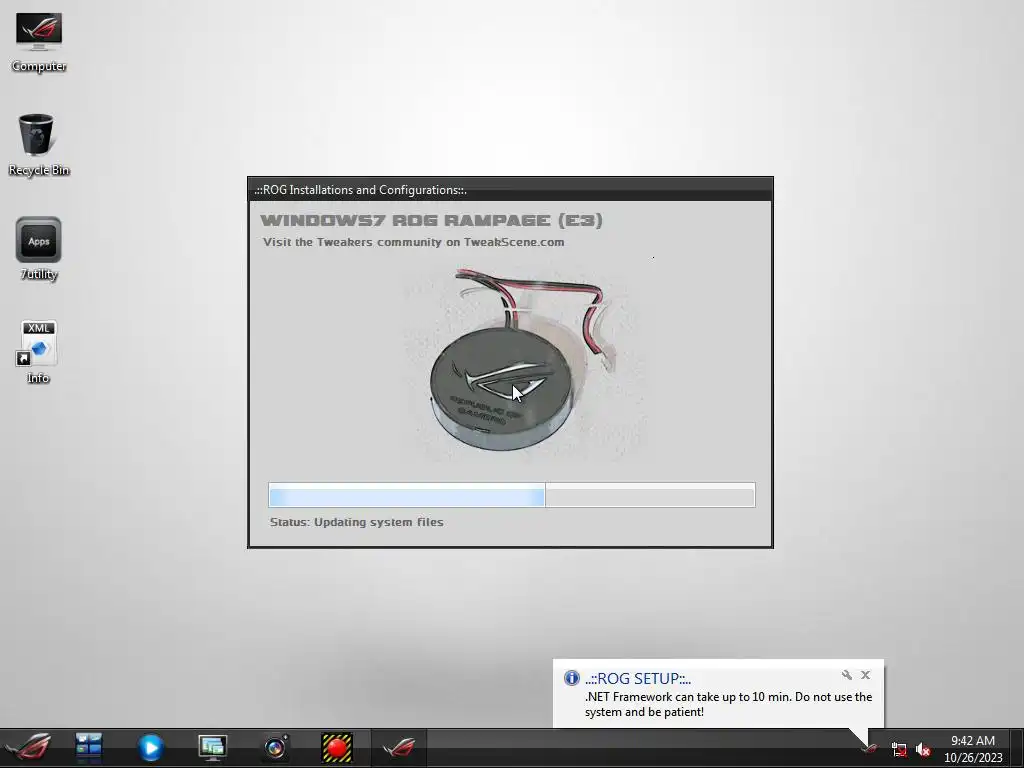
Task: Open ROG SETUP notification wrench options
Action: [846, 675]
